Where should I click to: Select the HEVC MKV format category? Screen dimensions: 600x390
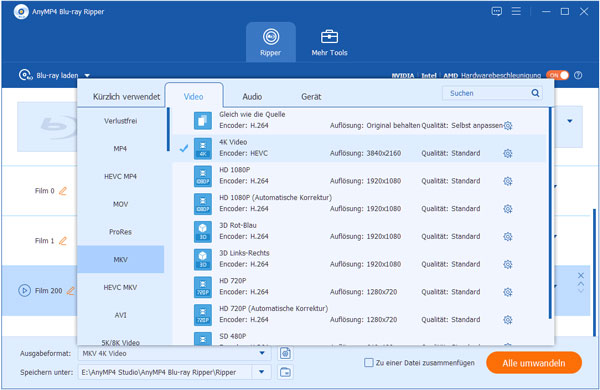(121, 287)
